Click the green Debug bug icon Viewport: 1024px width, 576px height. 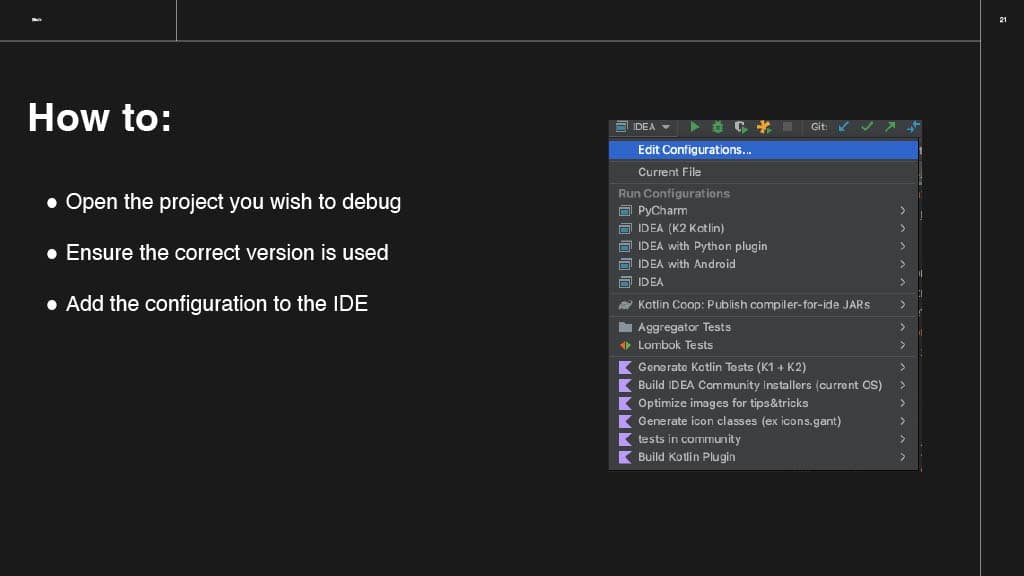coord(717,127)
